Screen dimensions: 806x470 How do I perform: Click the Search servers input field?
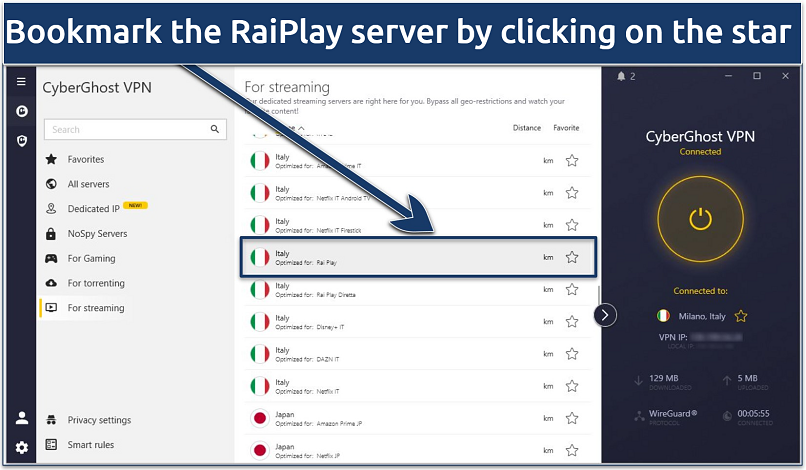pyautogui.click(x=135, y=130)
